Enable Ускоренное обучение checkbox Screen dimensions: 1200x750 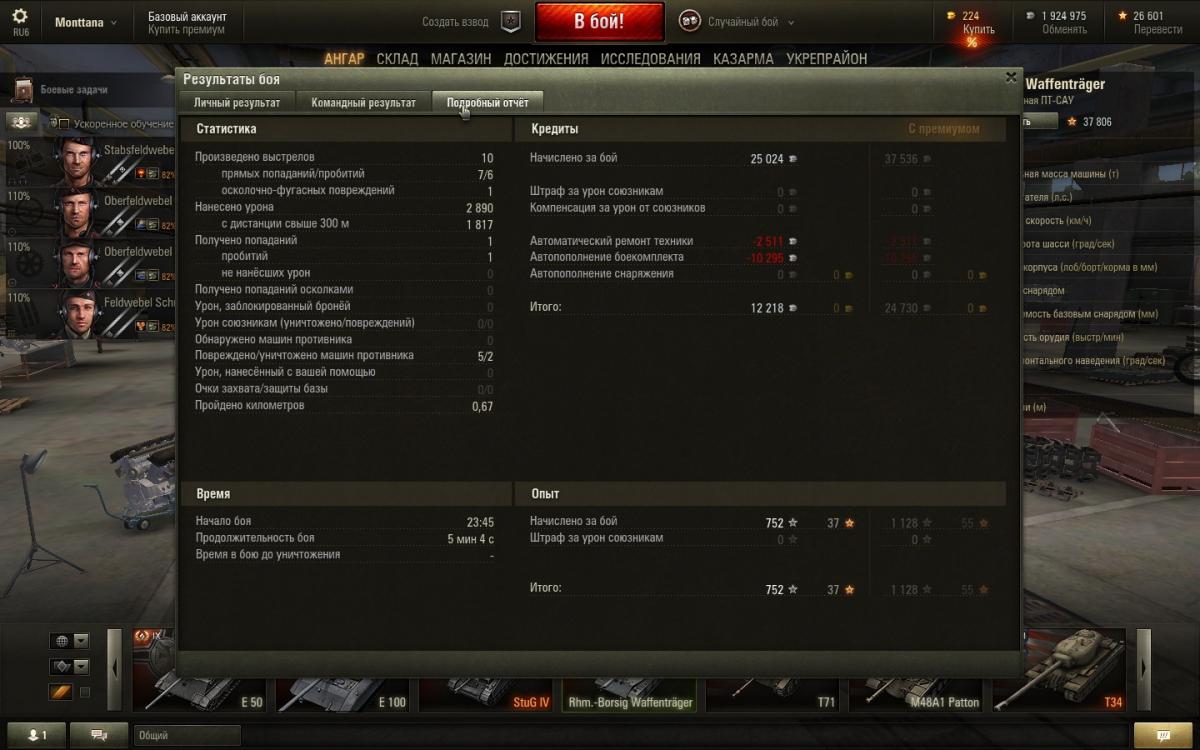[64, 124]
